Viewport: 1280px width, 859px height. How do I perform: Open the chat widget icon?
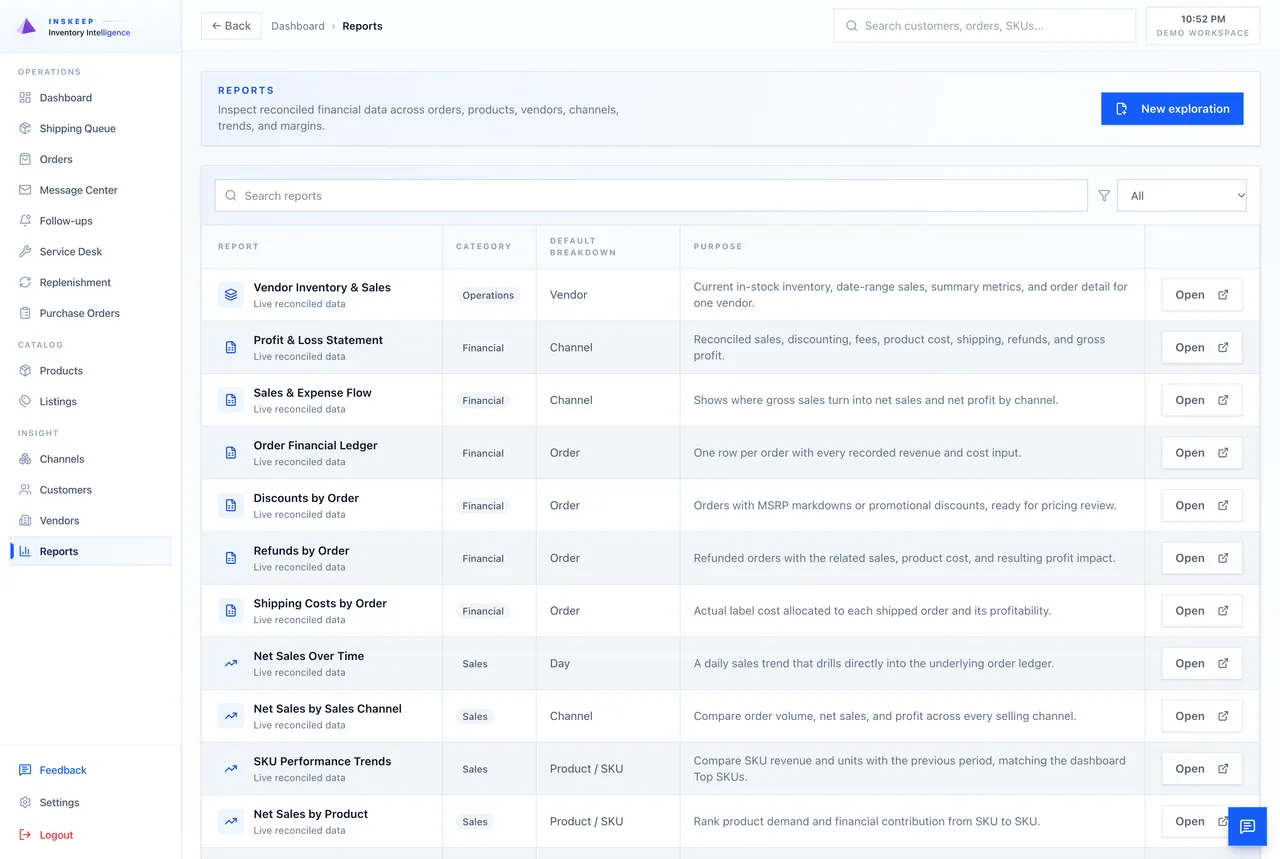coord(1247,826)
